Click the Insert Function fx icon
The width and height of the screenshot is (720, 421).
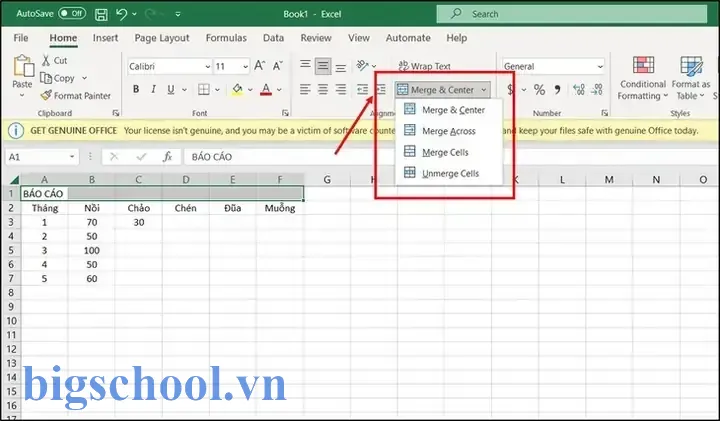tap(168, 157)
